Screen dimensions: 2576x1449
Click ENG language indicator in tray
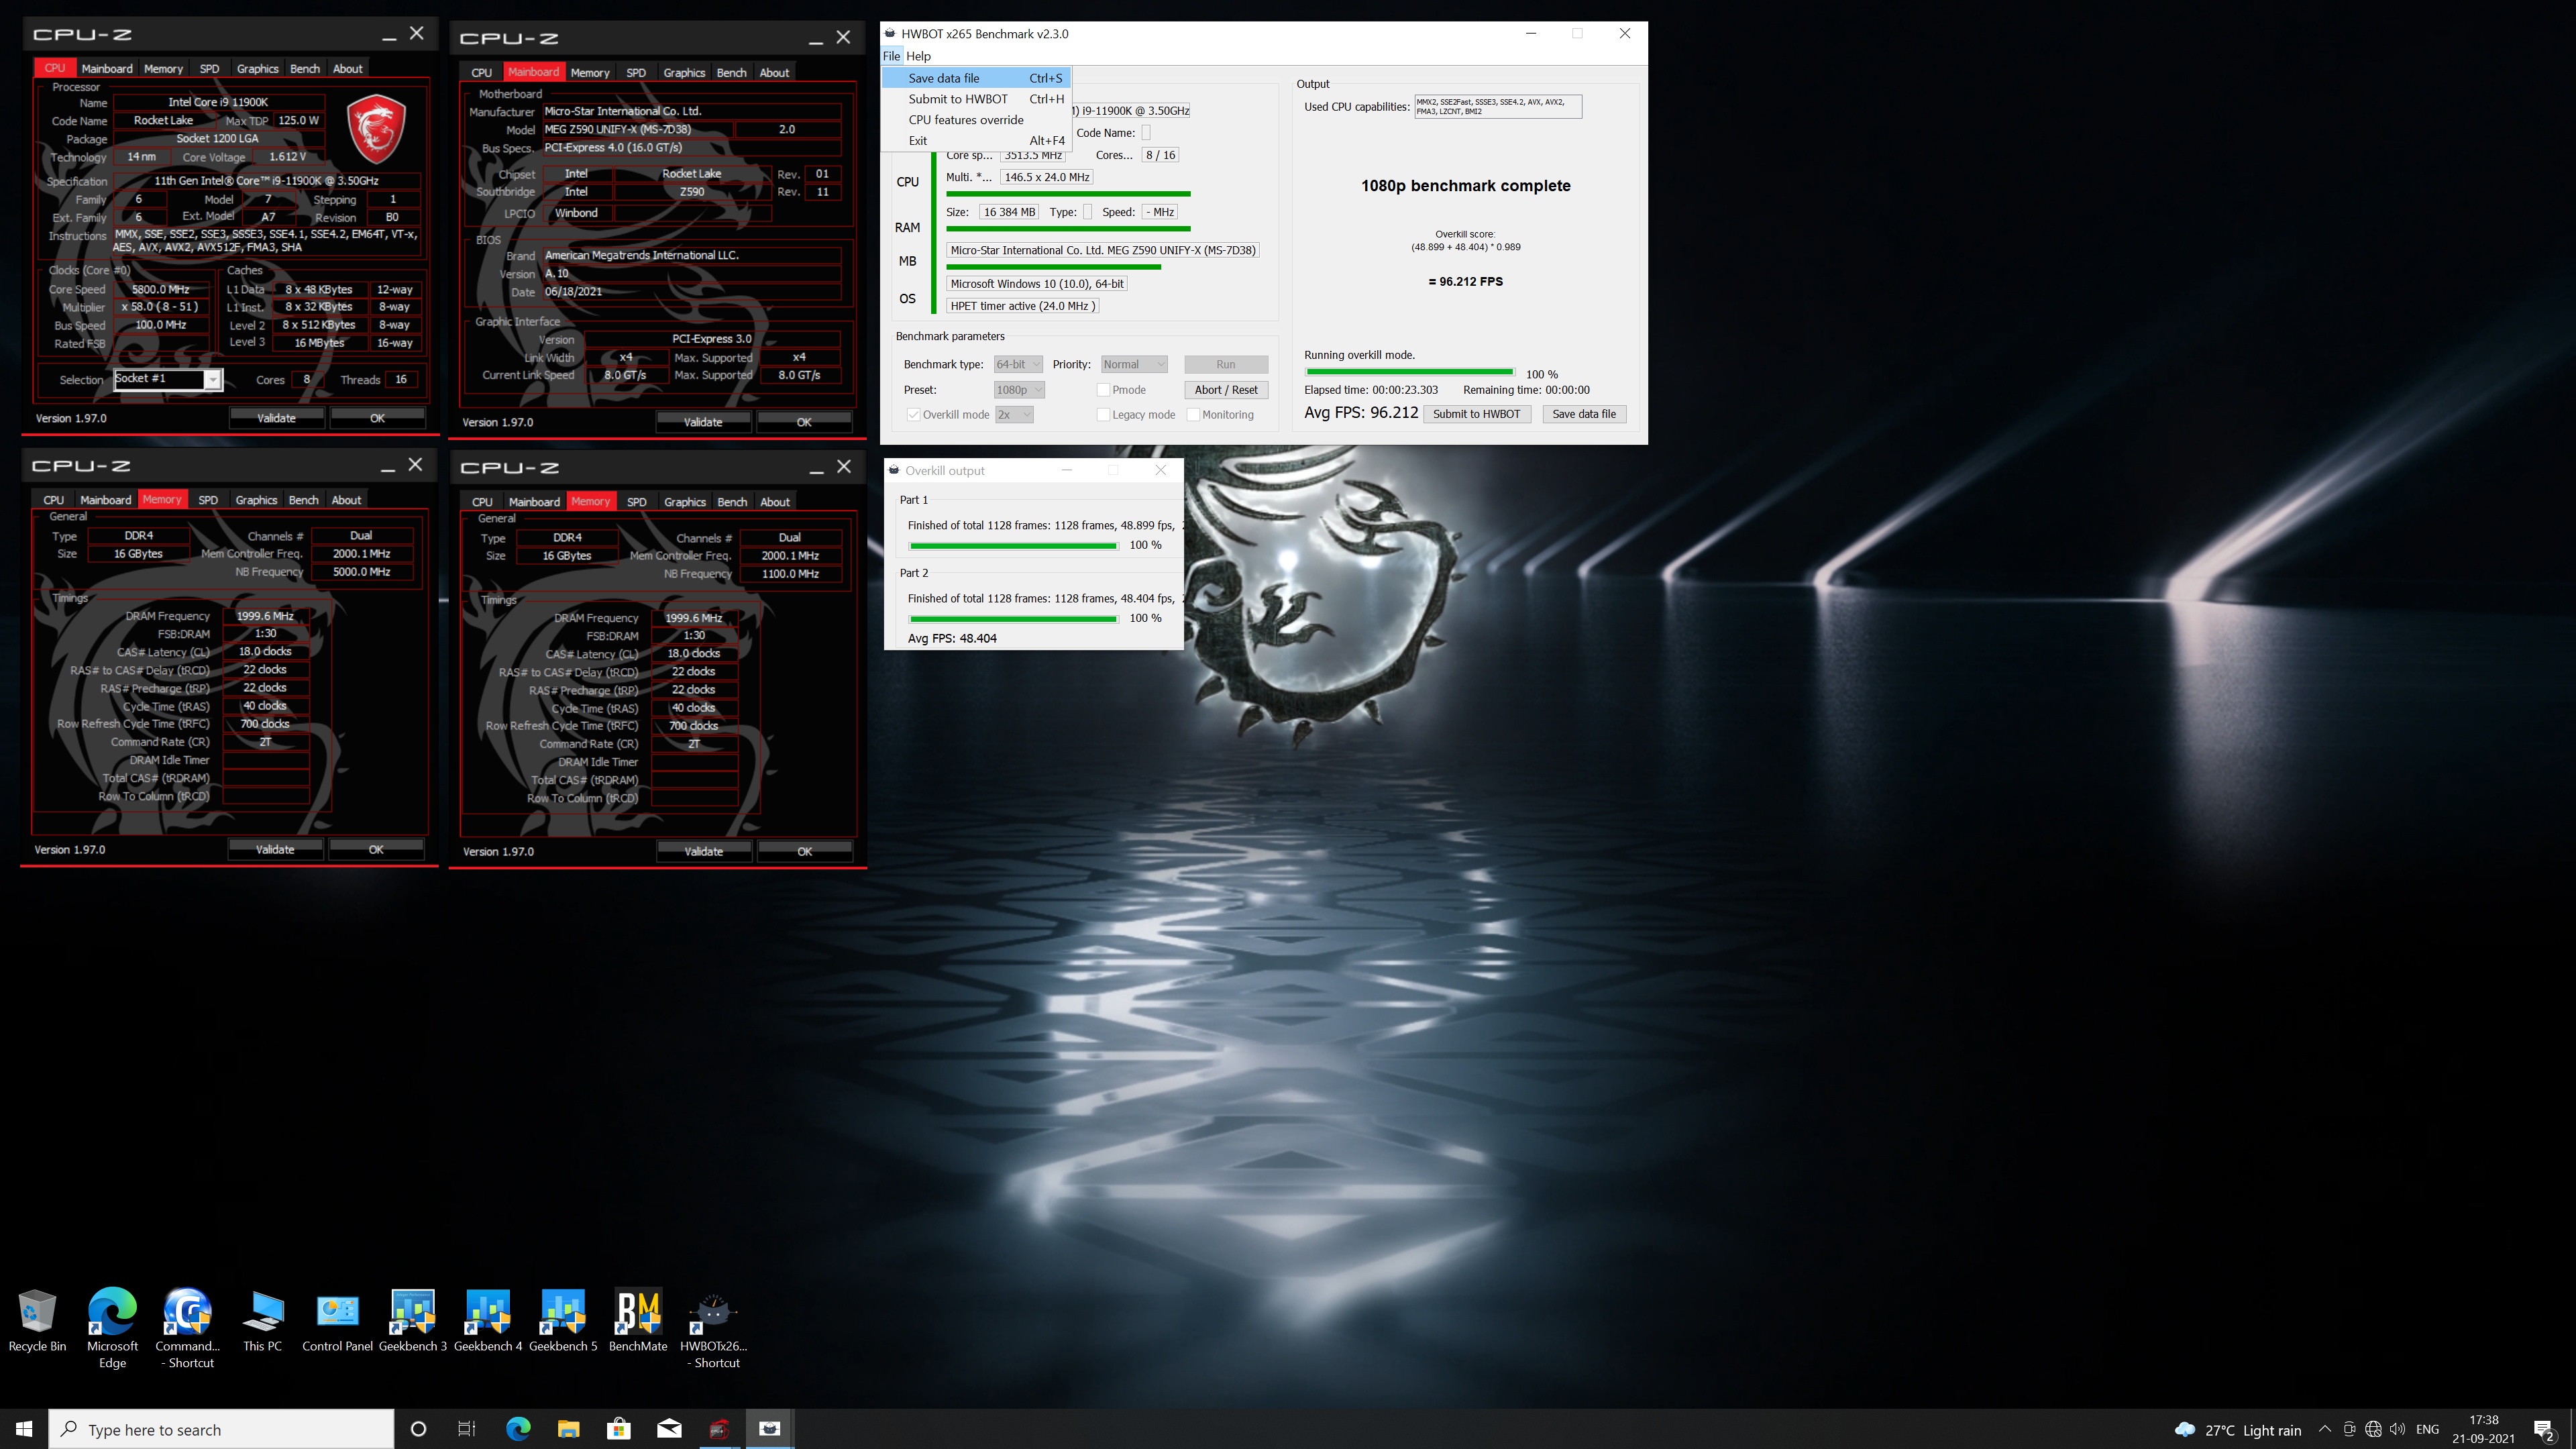point(2427,1429)
